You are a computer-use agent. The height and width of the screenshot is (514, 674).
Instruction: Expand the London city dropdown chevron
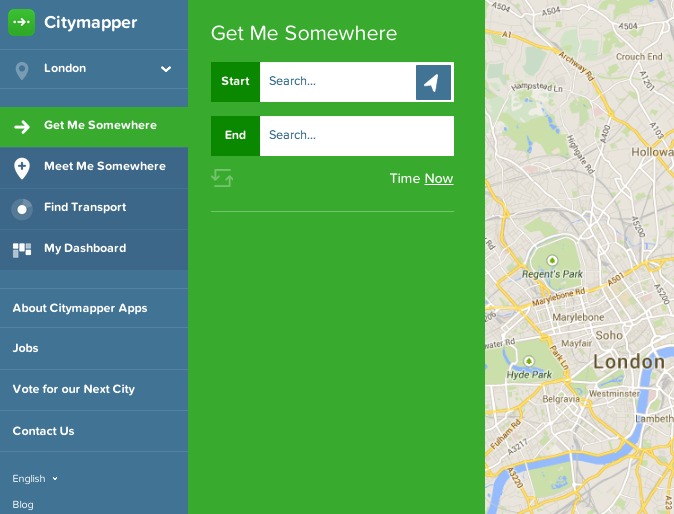(166, 69)
